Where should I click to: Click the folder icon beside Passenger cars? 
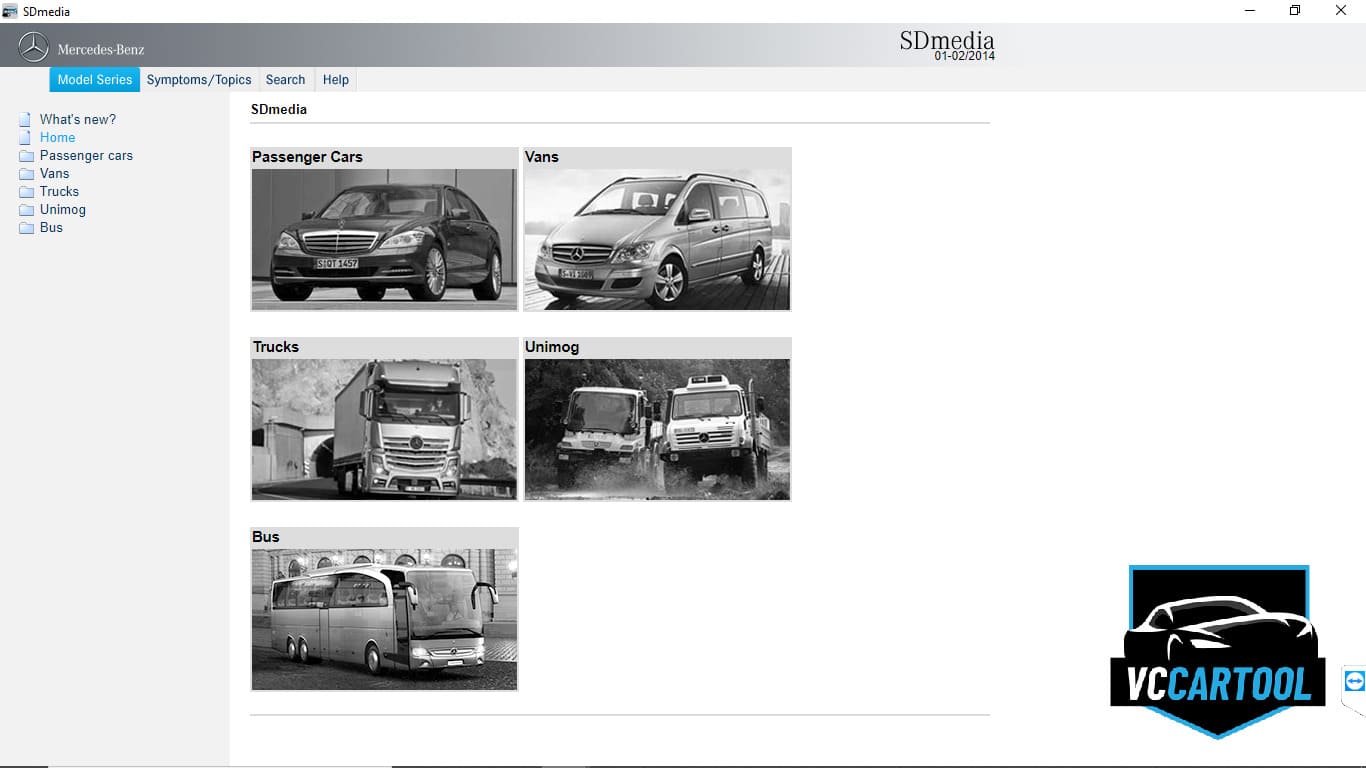pos(26,156)
